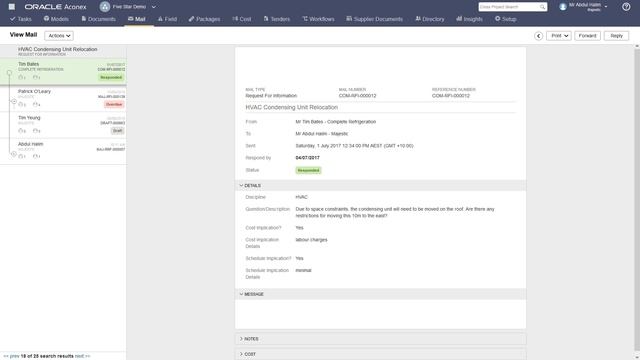This screenshot has width=640, height=360.
Task: Open the Directory menu
Action: coord(430,19)
